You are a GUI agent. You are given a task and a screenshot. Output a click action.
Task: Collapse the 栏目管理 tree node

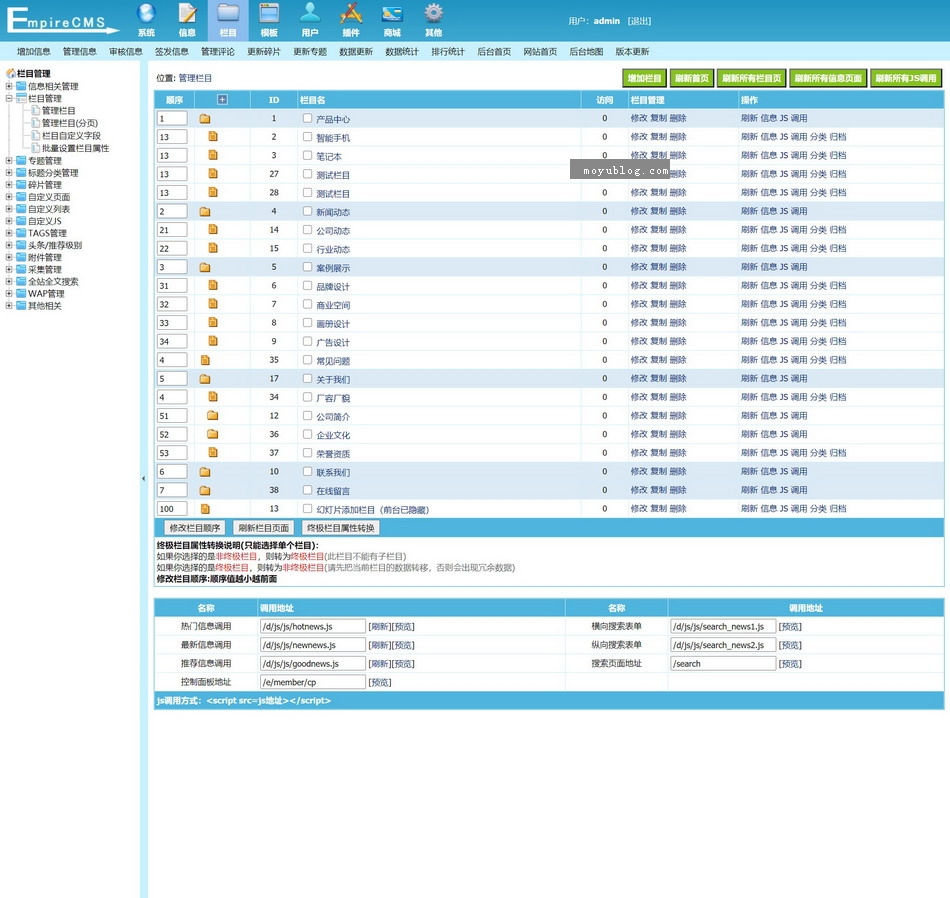[9, 98]
